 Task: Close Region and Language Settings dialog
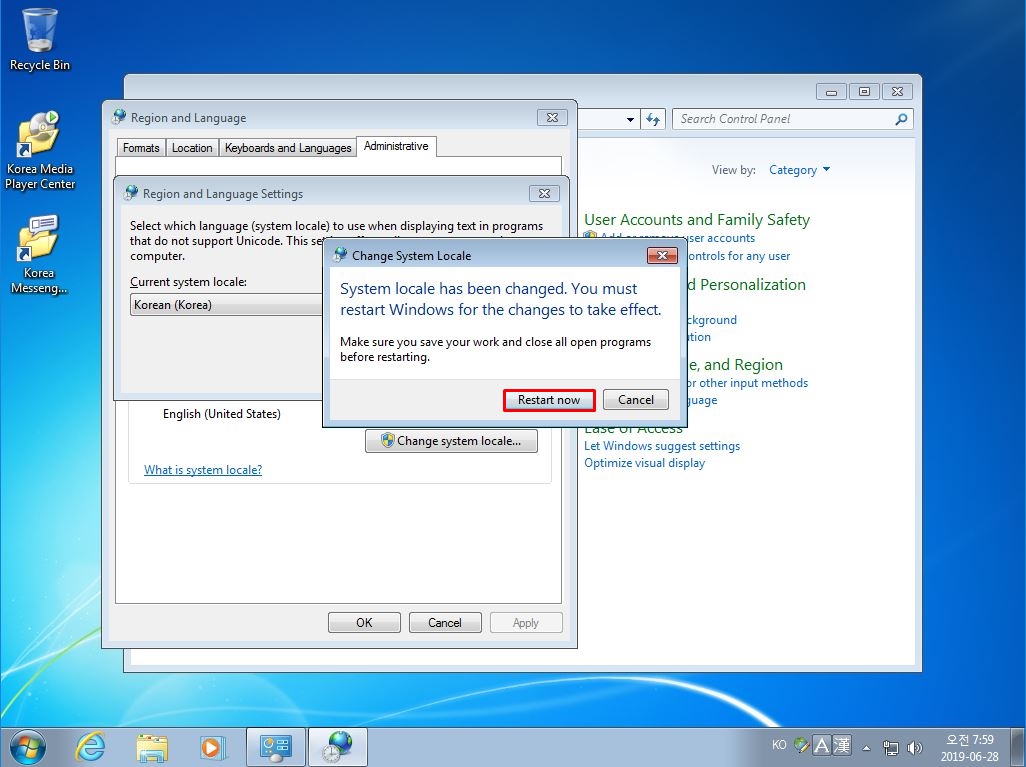tap(544, 194)
